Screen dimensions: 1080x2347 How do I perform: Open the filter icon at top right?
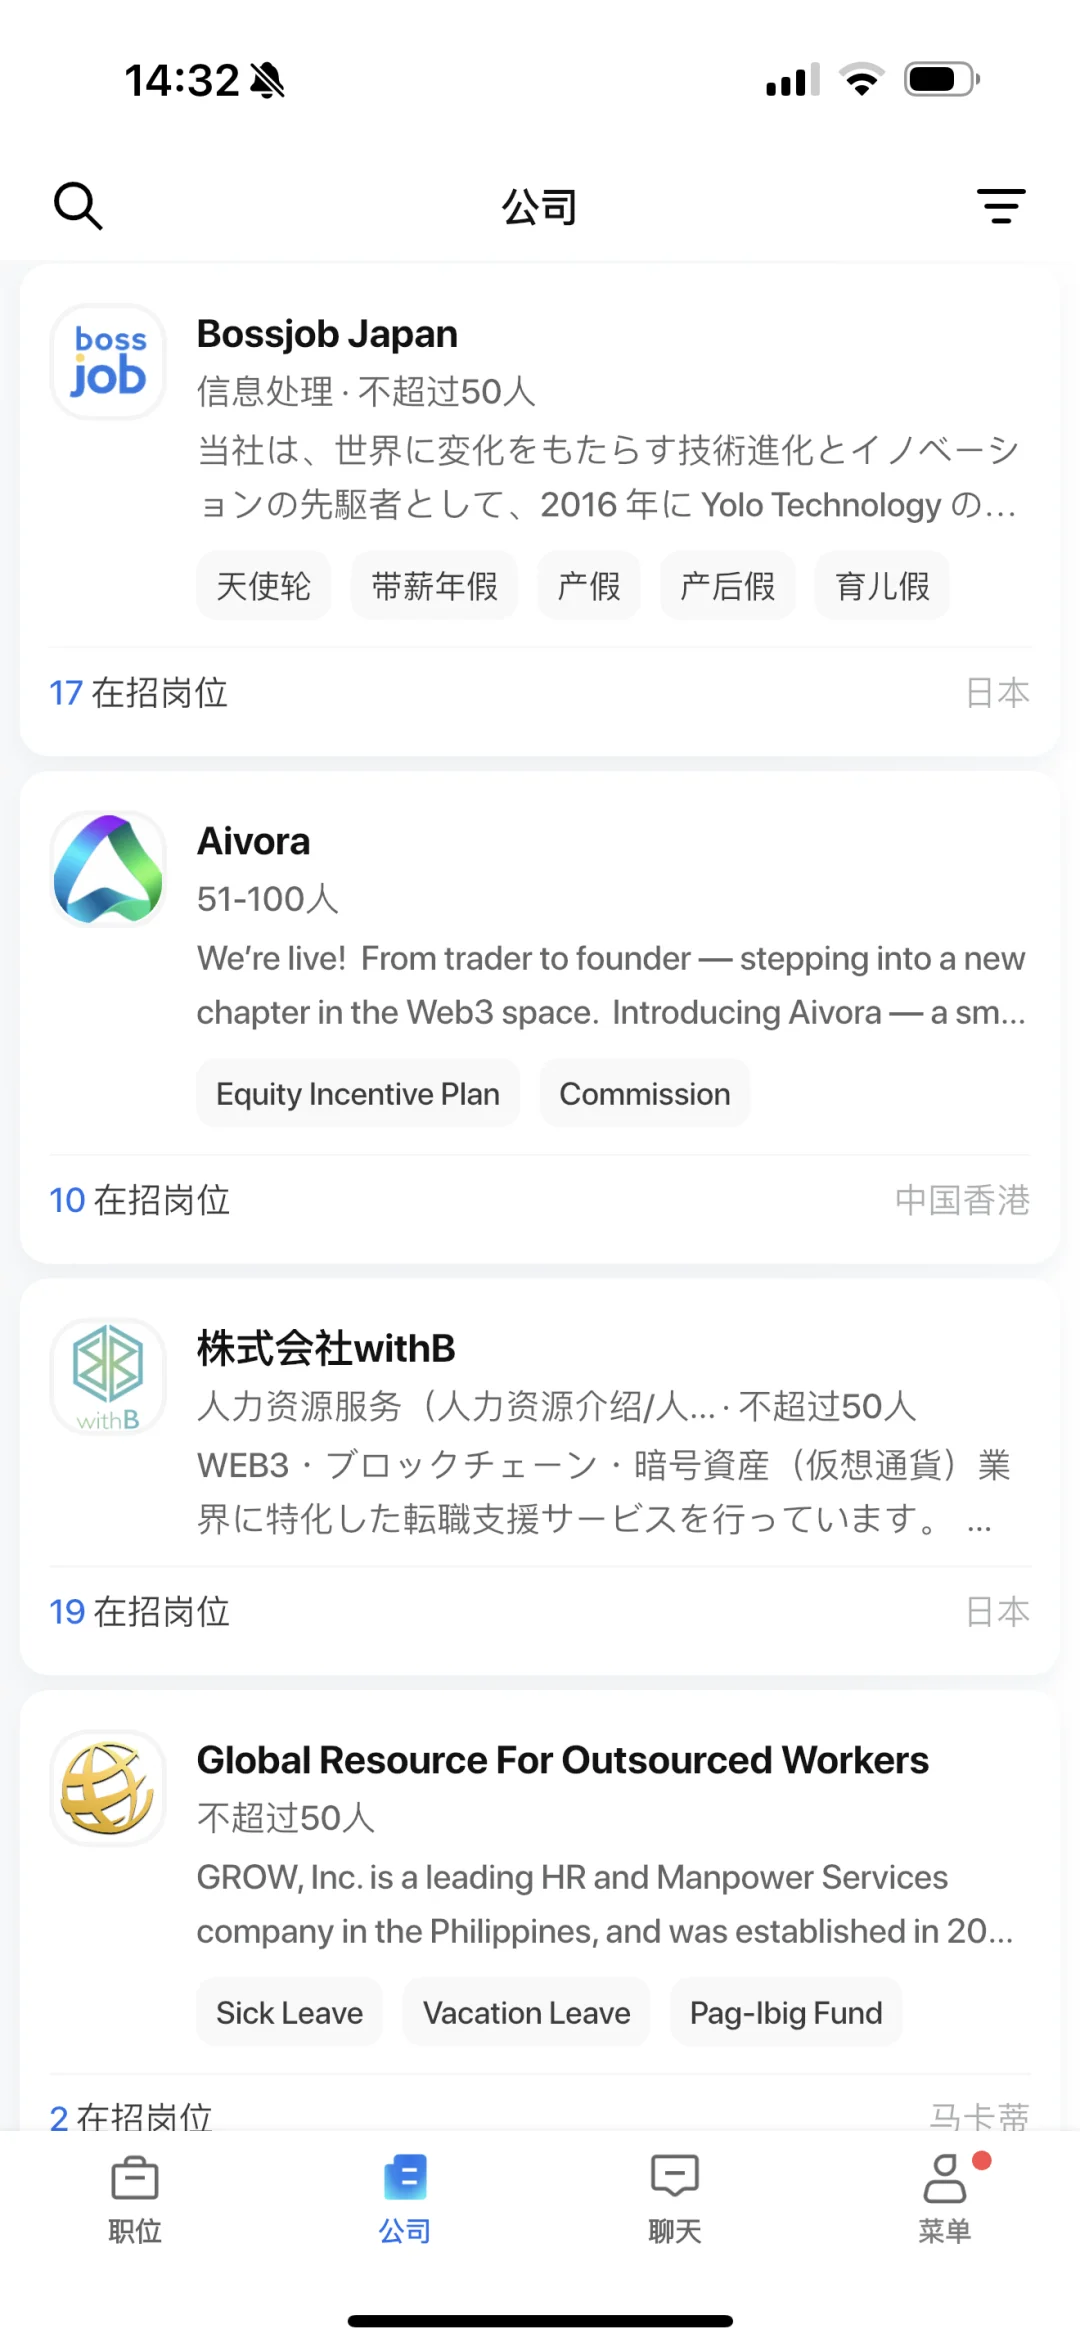coord(1001,206)
